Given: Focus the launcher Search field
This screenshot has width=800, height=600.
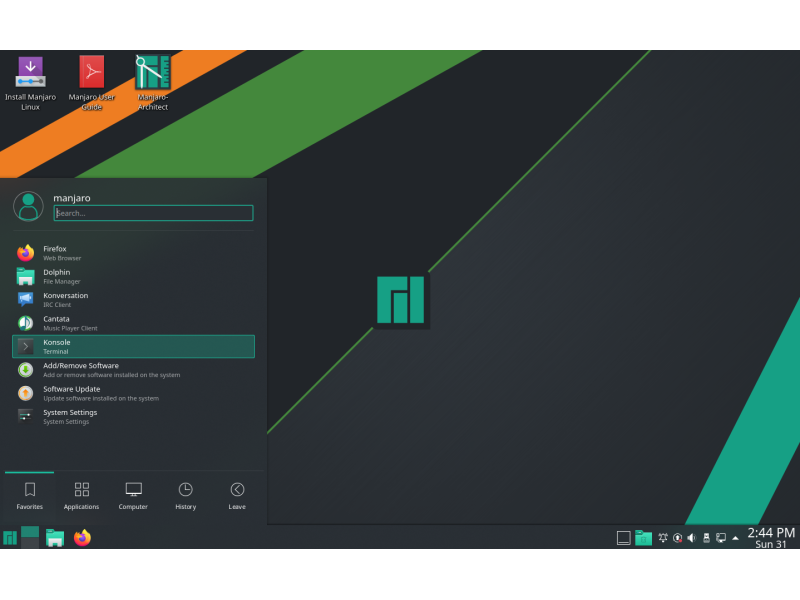Looking at the screenshot, I should coord(153,213).
